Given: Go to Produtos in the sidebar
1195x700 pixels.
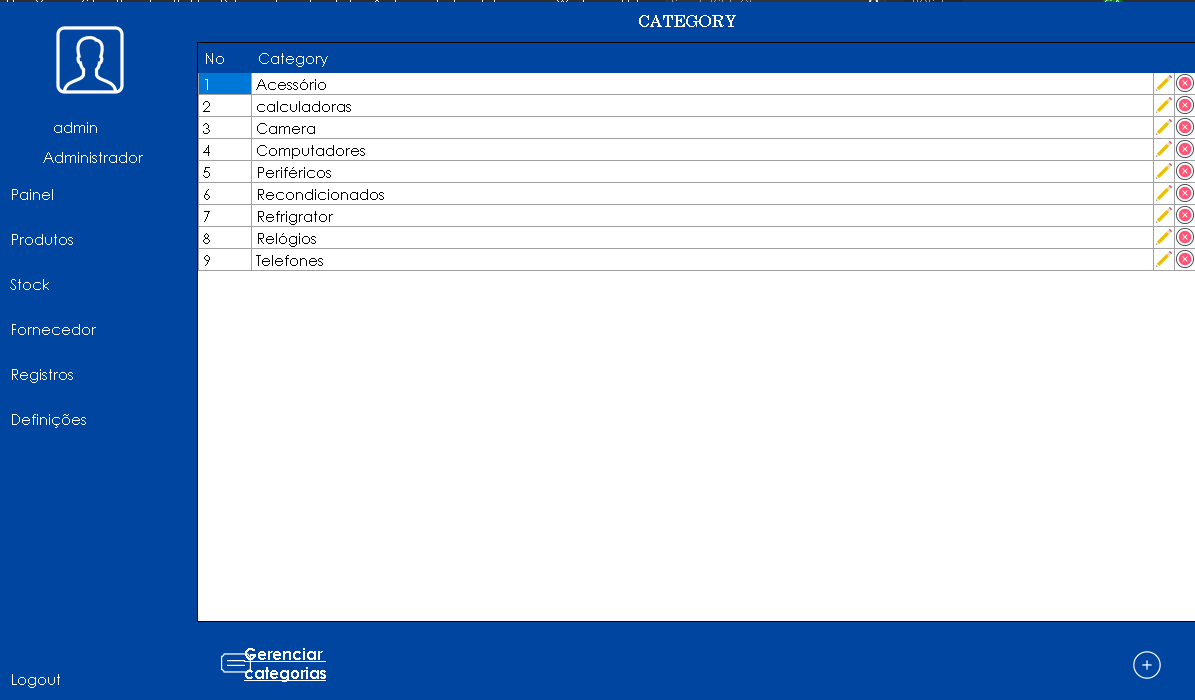Looking at the screenshot, I should (42, 240).
